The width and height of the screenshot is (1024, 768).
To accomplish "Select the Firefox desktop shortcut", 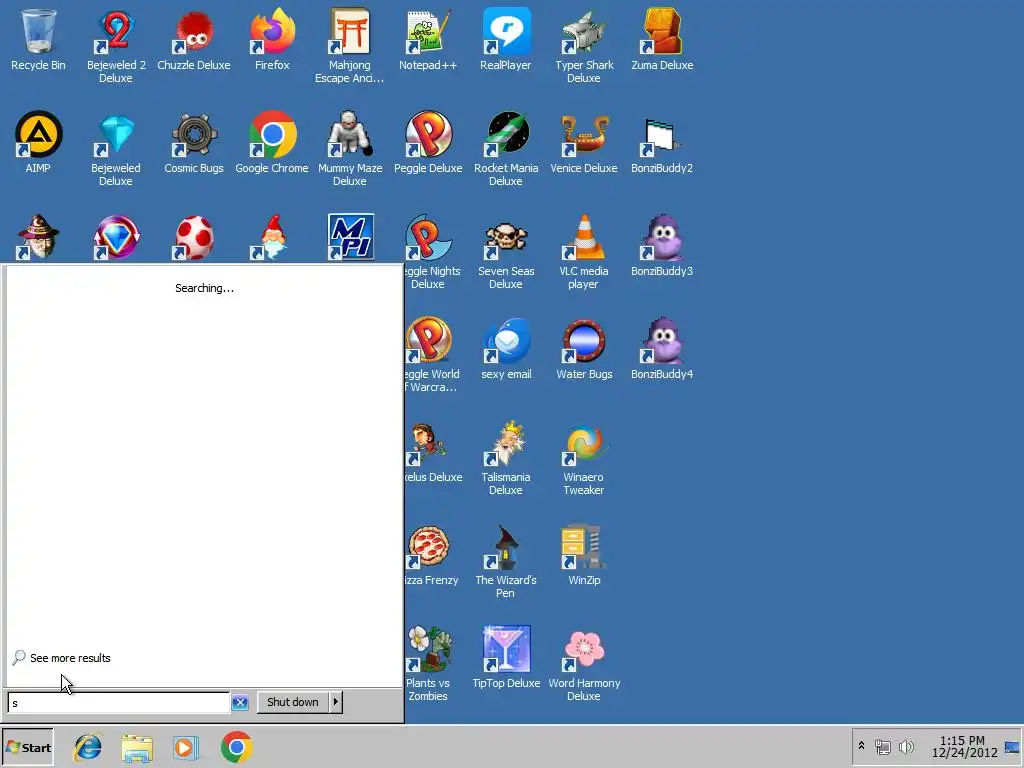I will (272, 40).
